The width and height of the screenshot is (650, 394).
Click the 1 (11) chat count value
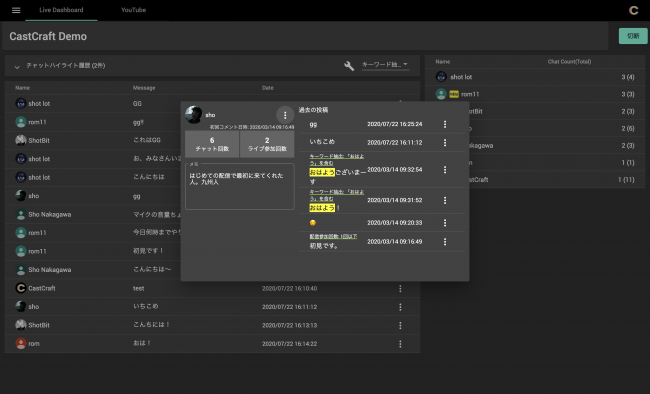(x=626, y=180)
